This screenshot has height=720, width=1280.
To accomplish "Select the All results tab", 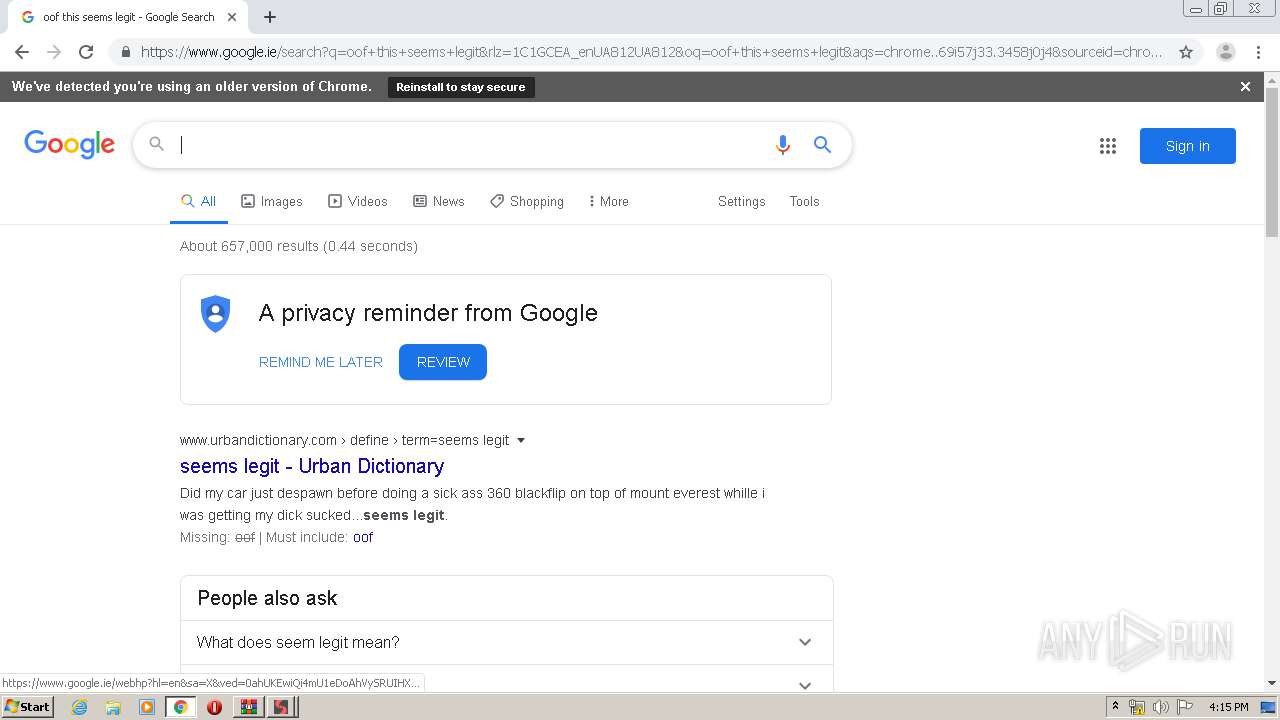I will pyautogui.click(x=199, y=201).
